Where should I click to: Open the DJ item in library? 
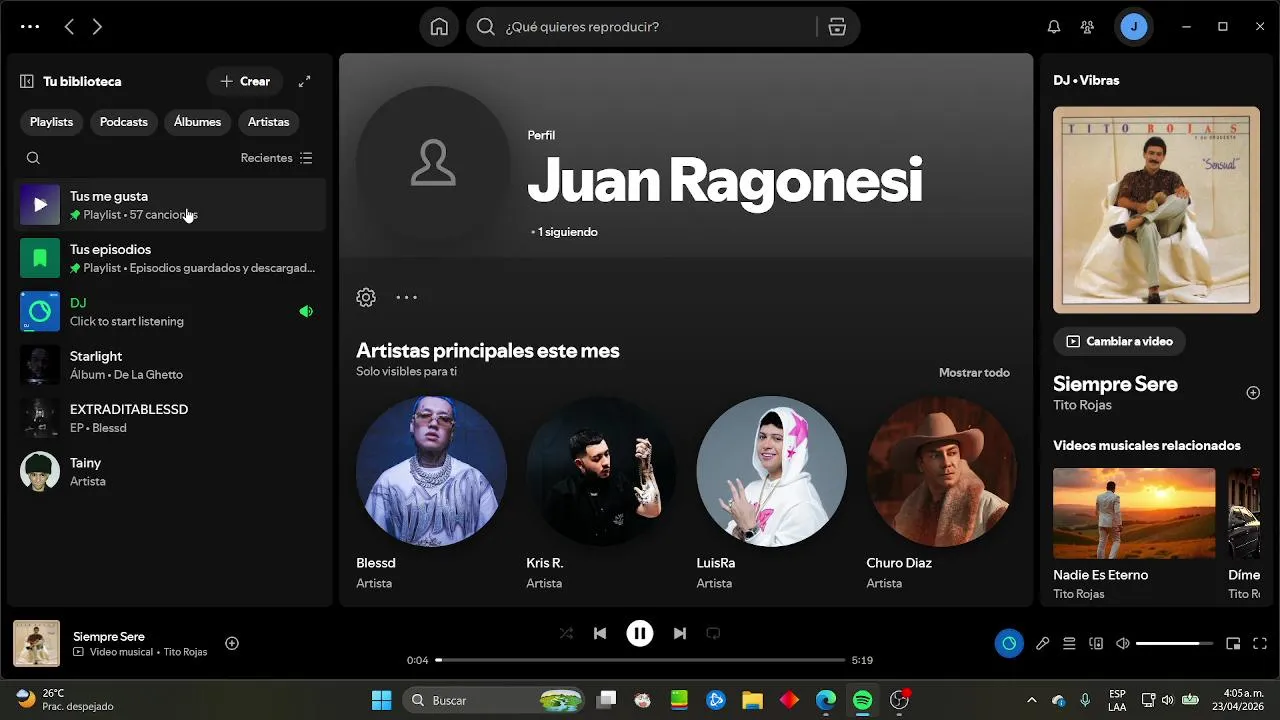coord(170,311)
